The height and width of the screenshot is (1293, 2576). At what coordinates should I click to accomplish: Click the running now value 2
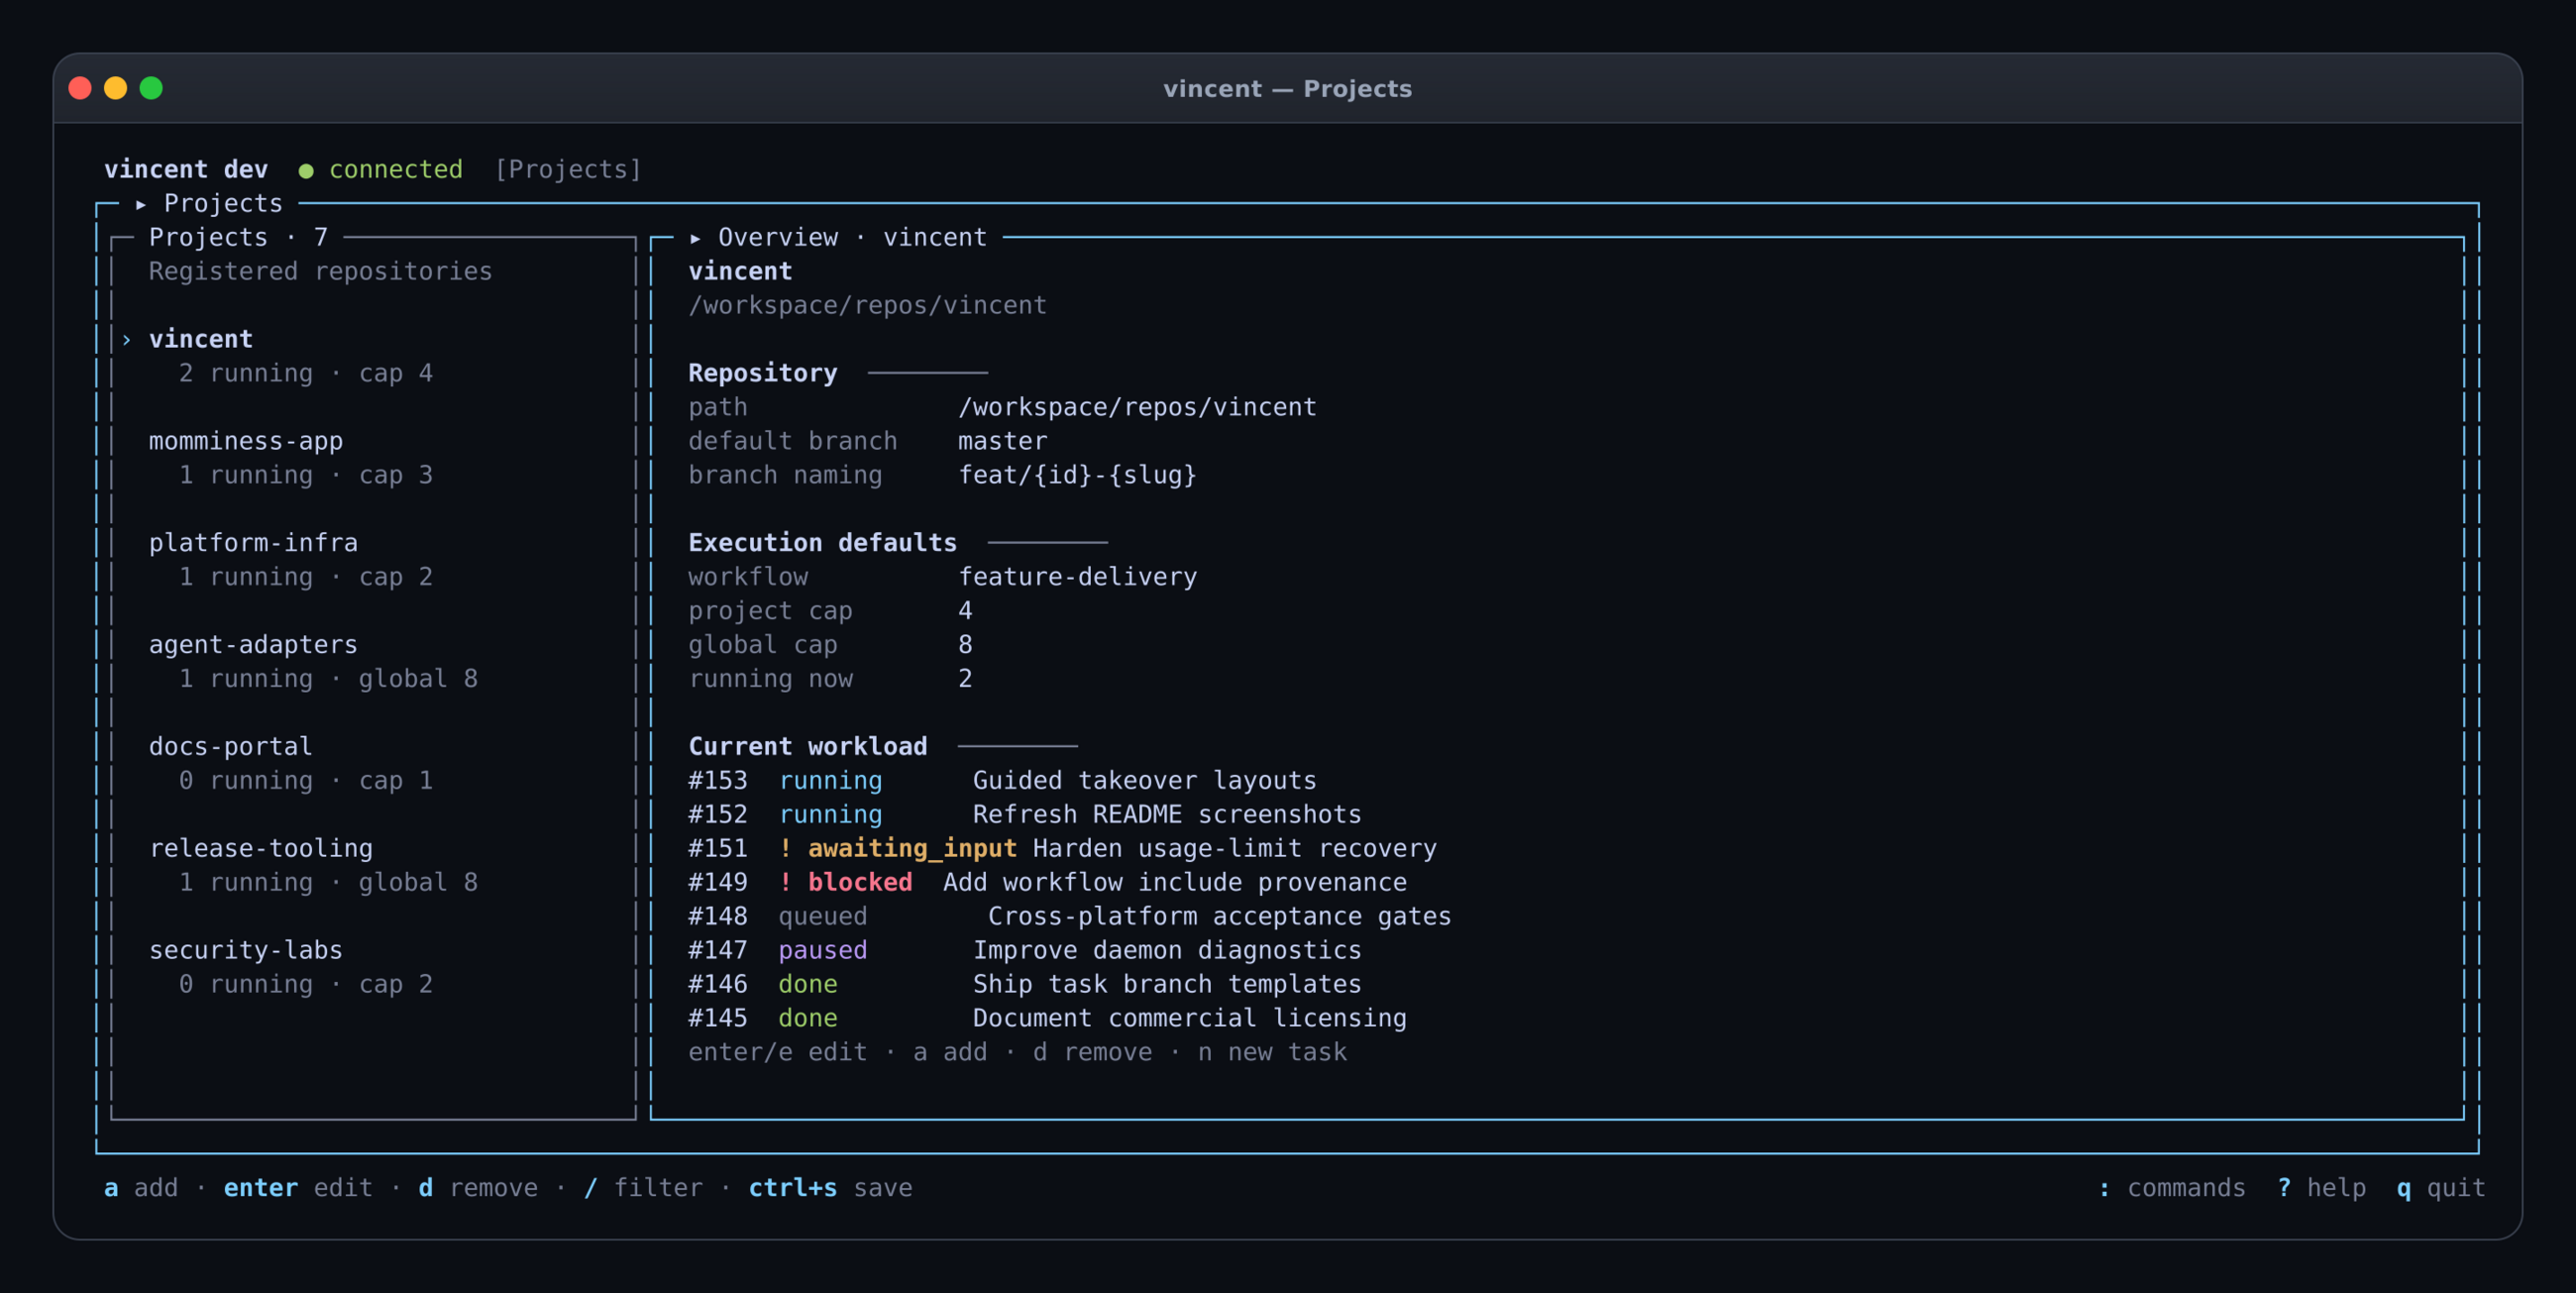965,679
